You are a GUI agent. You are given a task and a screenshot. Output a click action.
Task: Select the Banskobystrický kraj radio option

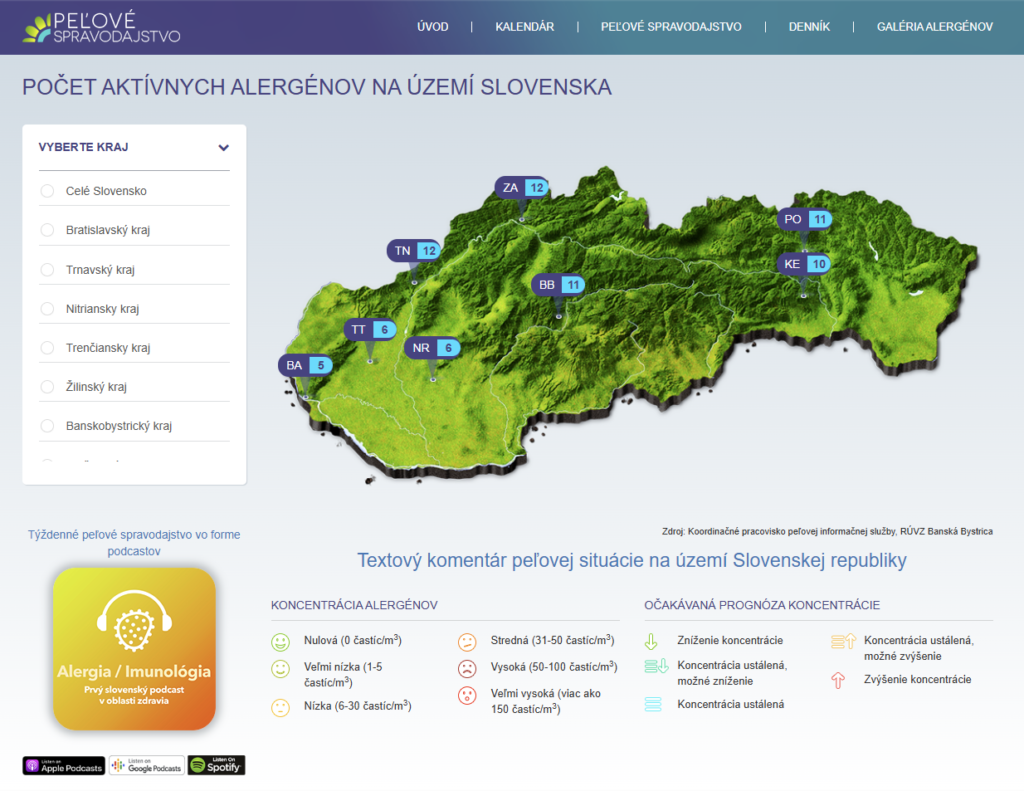click(47, 426)
